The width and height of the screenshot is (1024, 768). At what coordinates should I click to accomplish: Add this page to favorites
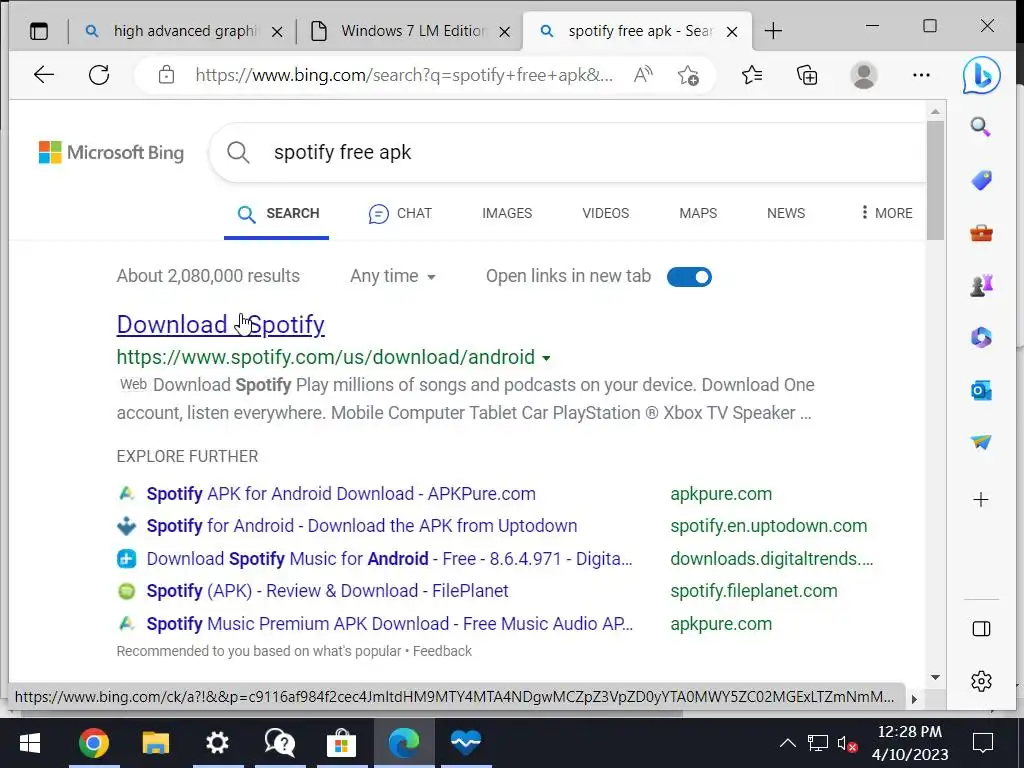pyautogui.click(x=688, y=75)
